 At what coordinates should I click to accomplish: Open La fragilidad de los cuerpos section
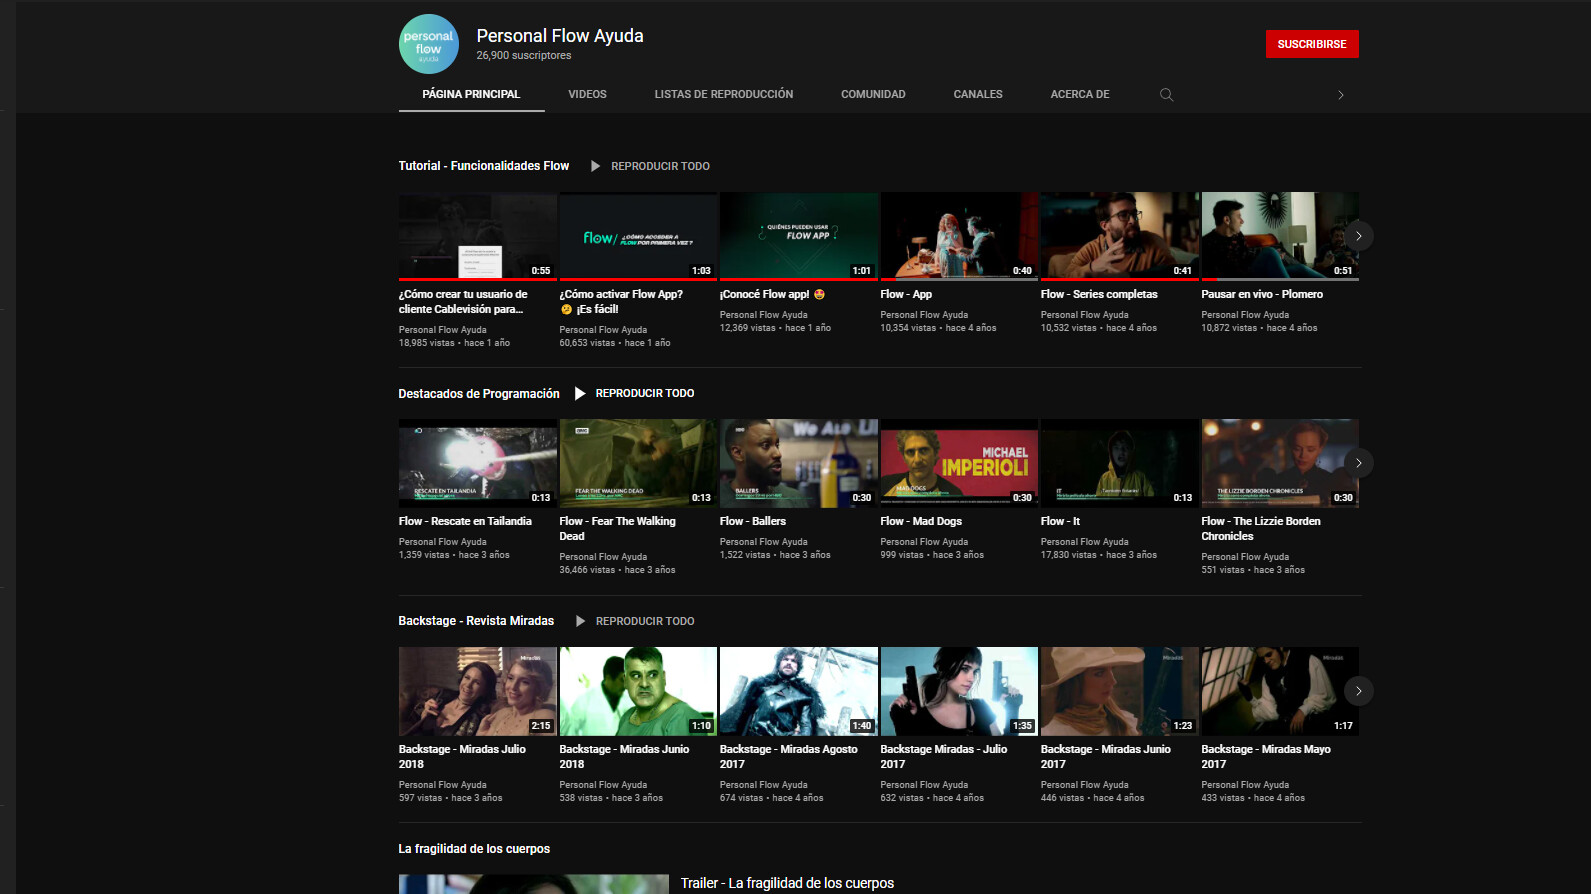pos(474,849)
